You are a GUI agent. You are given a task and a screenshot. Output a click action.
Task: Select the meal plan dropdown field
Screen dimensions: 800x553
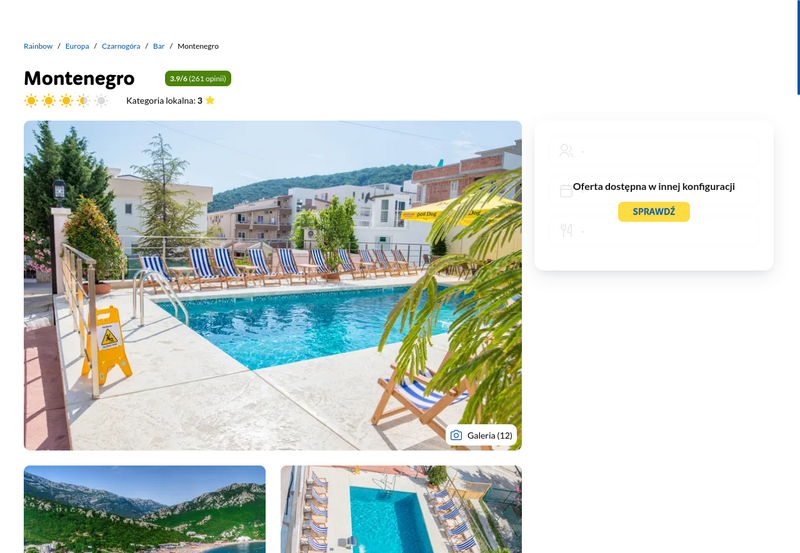click(654, 231)
